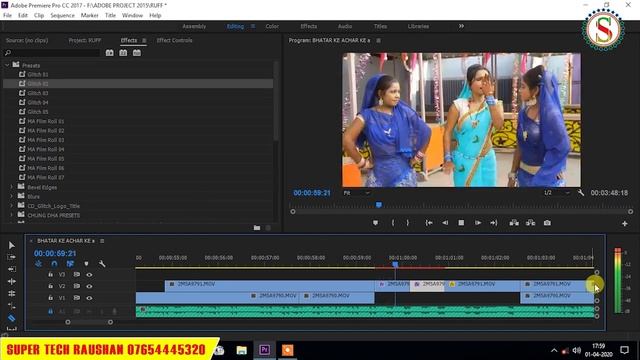Viewport: 640px width, 360px height.
Task: Open the Program Monitor panel menu
Action: point(378,40)
